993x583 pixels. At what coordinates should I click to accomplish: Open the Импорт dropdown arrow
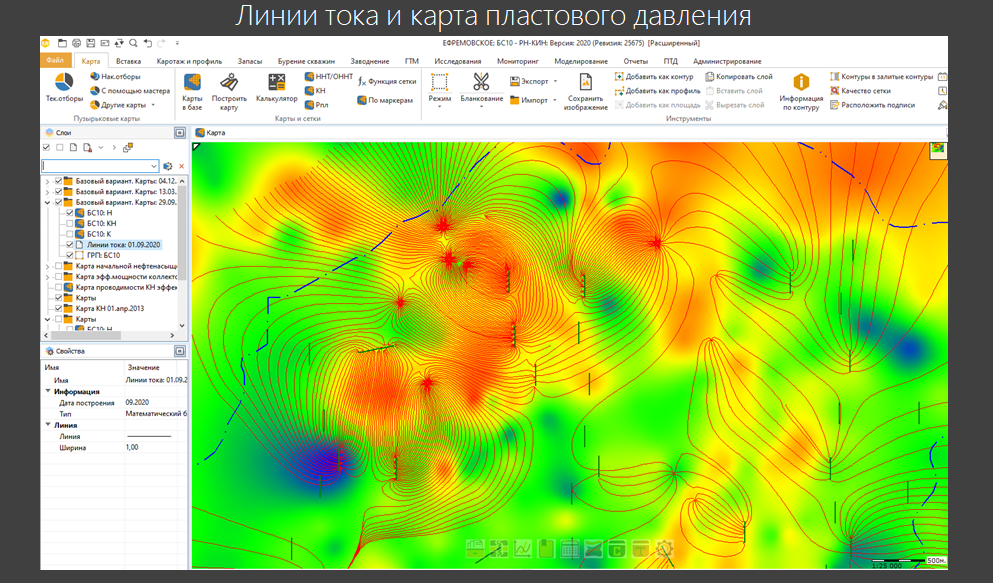click(555, 100)
